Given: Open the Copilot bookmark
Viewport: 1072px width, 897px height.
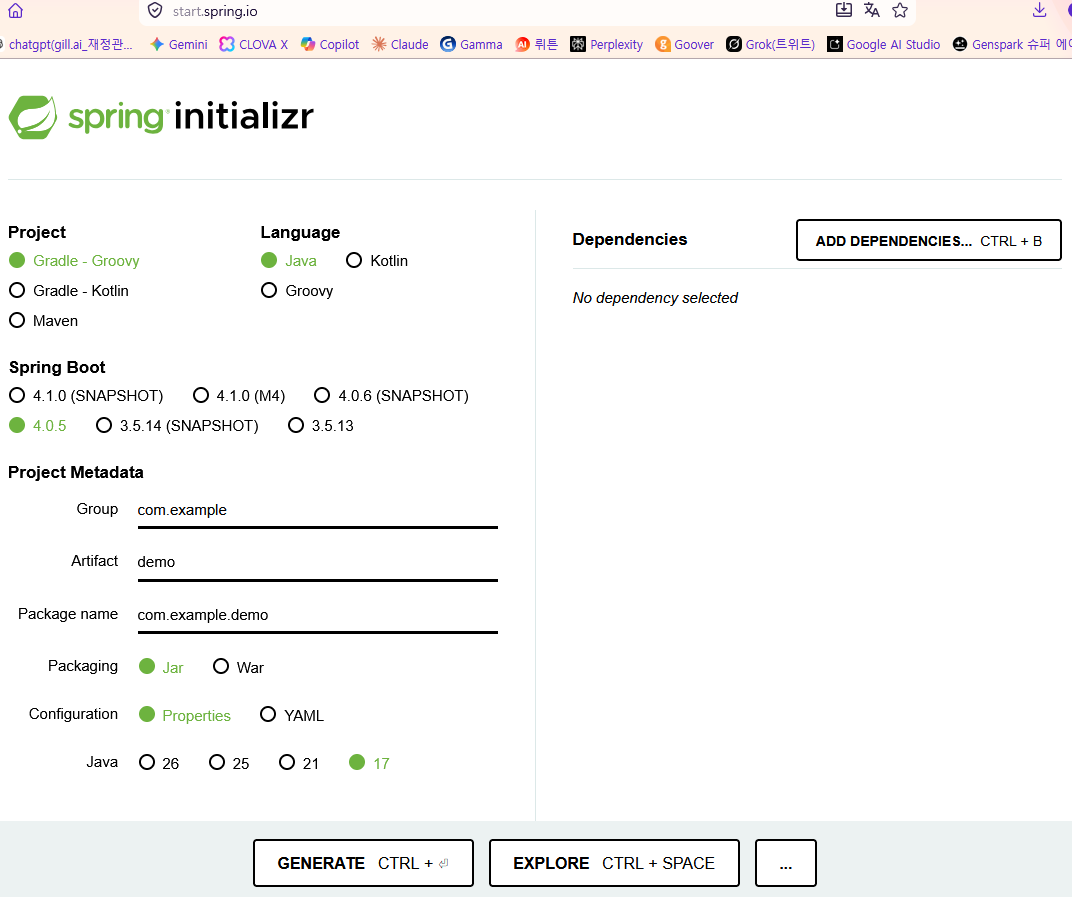Looking at the screenshot, I should pyautogui.click(x=330, y=44).
